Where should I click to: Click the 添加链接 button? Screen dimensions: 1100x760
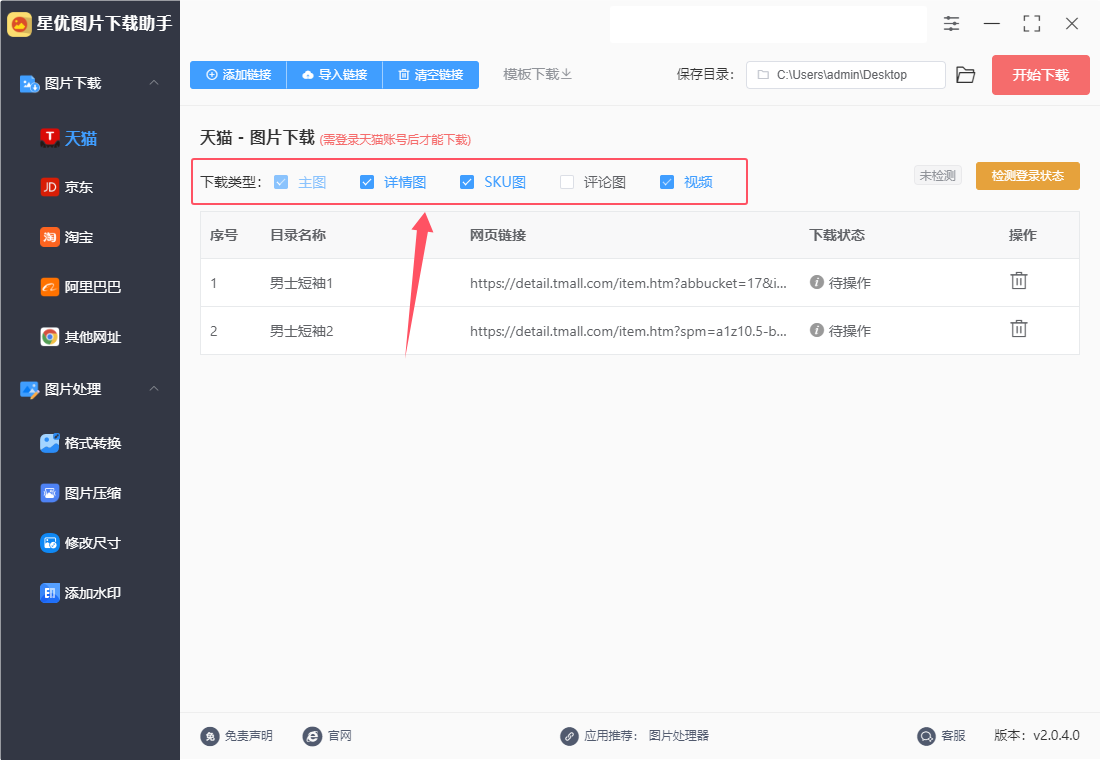(239, 74)
